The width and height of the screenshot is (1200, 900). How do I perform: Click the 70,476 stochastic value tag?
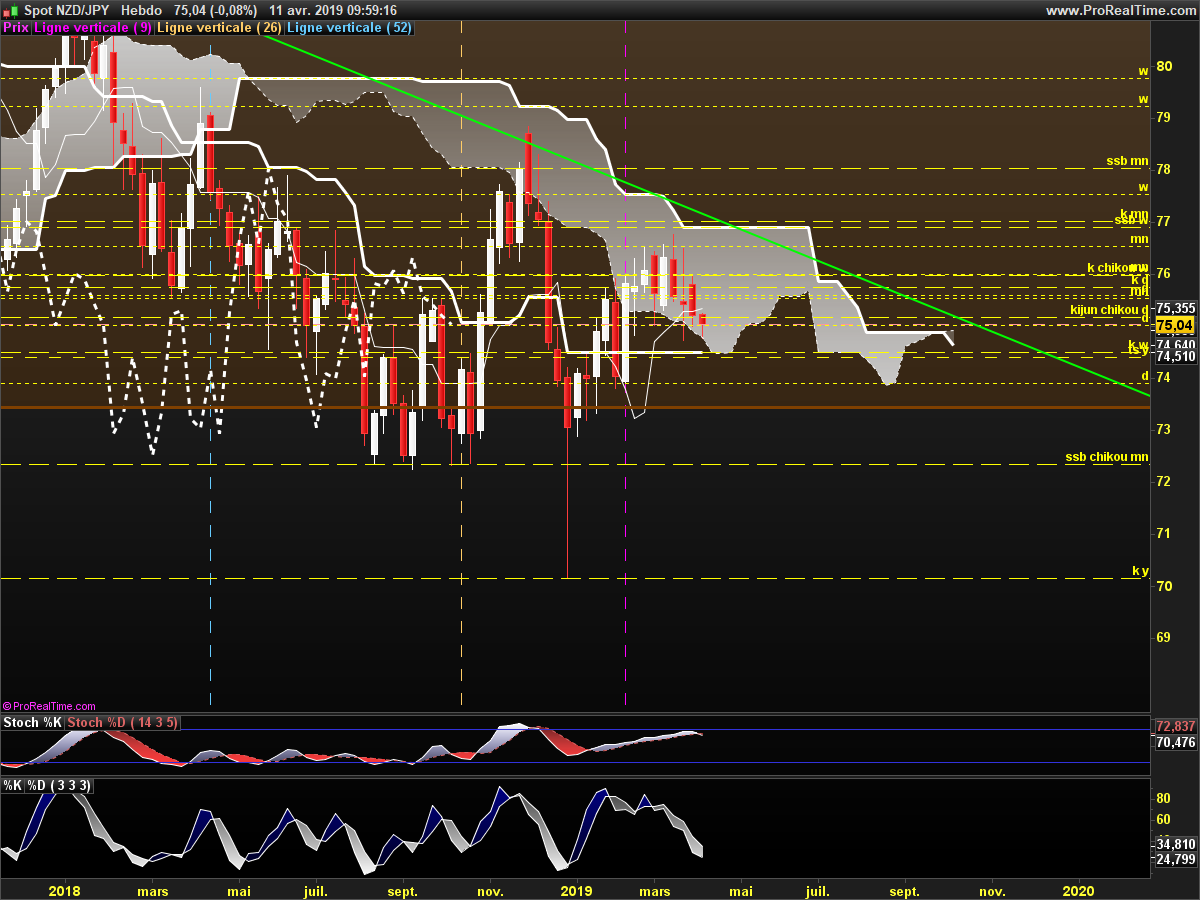pyautogui.click(x=1175, y=742)
